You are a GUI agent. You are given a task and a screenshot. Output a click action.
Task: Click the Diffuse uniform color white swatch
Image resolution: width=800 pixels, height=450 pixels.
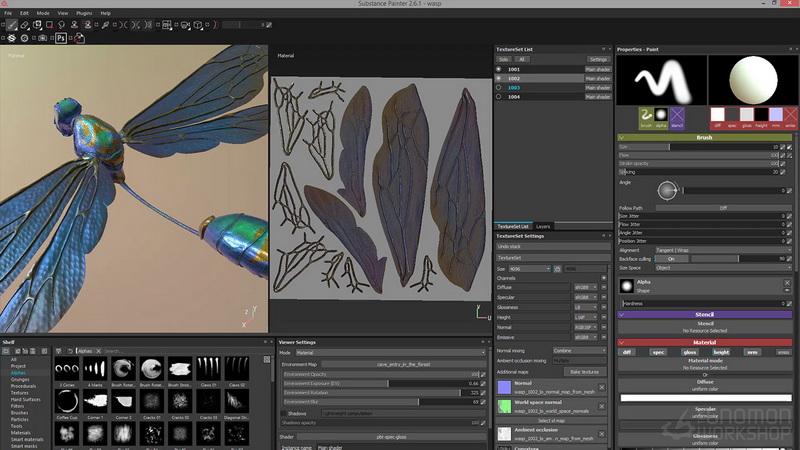[x=706, y=398]
